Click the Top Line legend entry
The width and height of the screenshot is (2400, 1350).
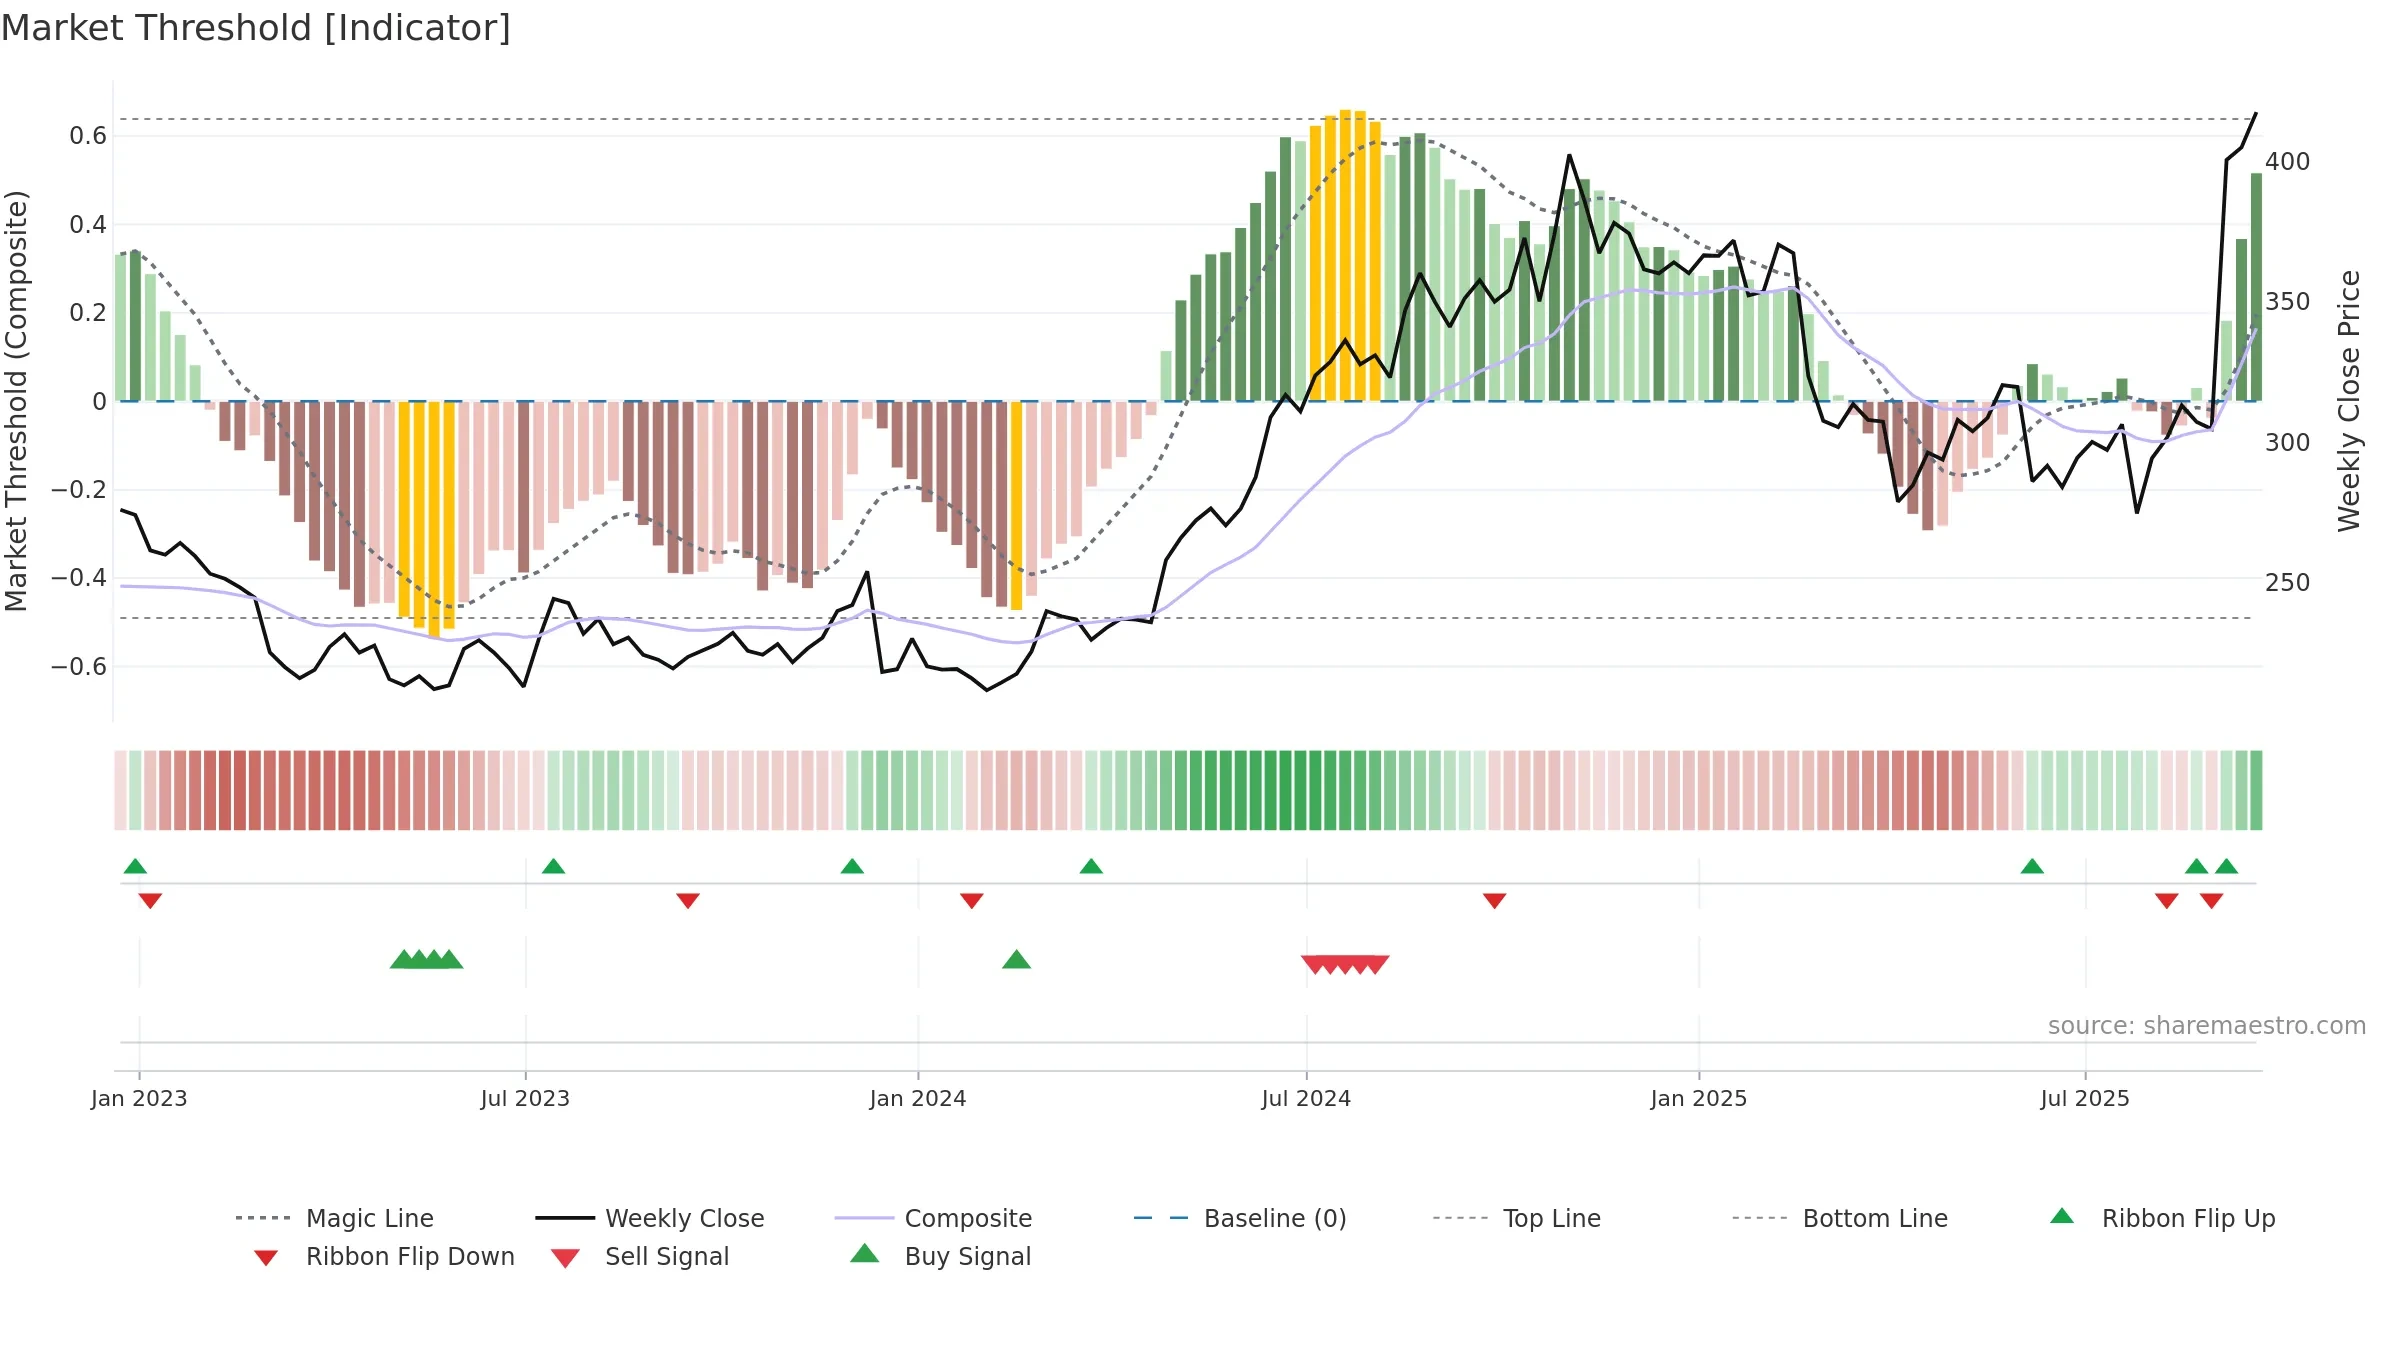coord(1516,1218)
